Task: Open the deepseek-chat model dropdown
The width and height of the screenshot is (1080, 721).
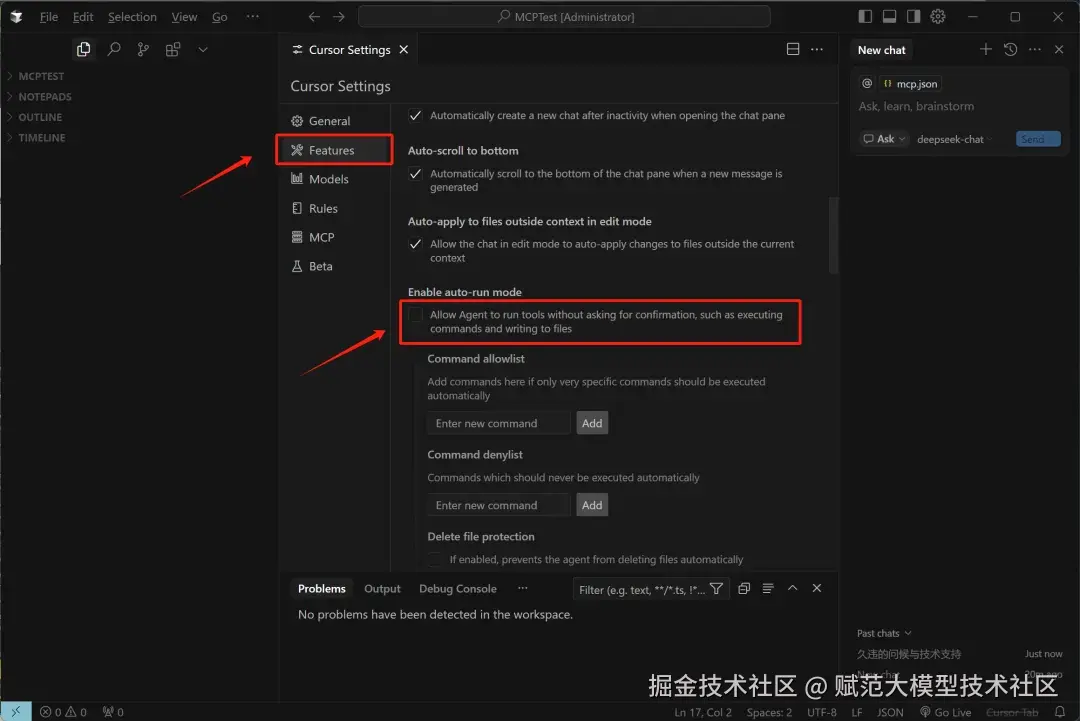Action: (955, 139)
